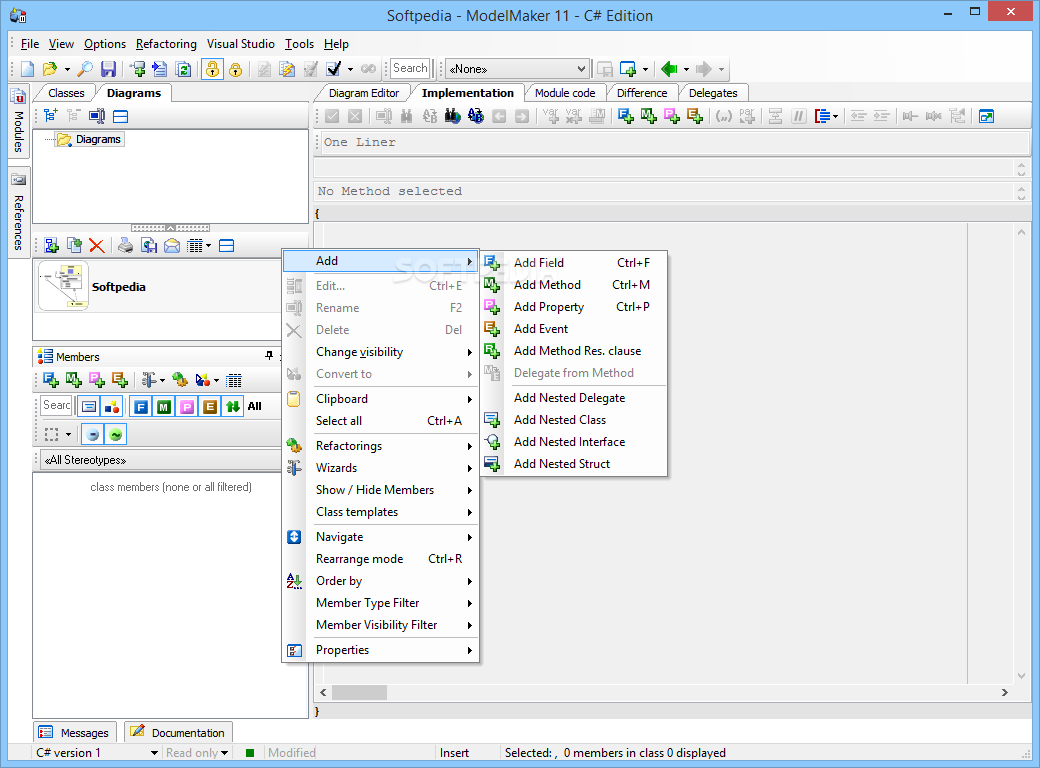Click refactoring gear icon in Members toolbar

click(x=180, y=380)
